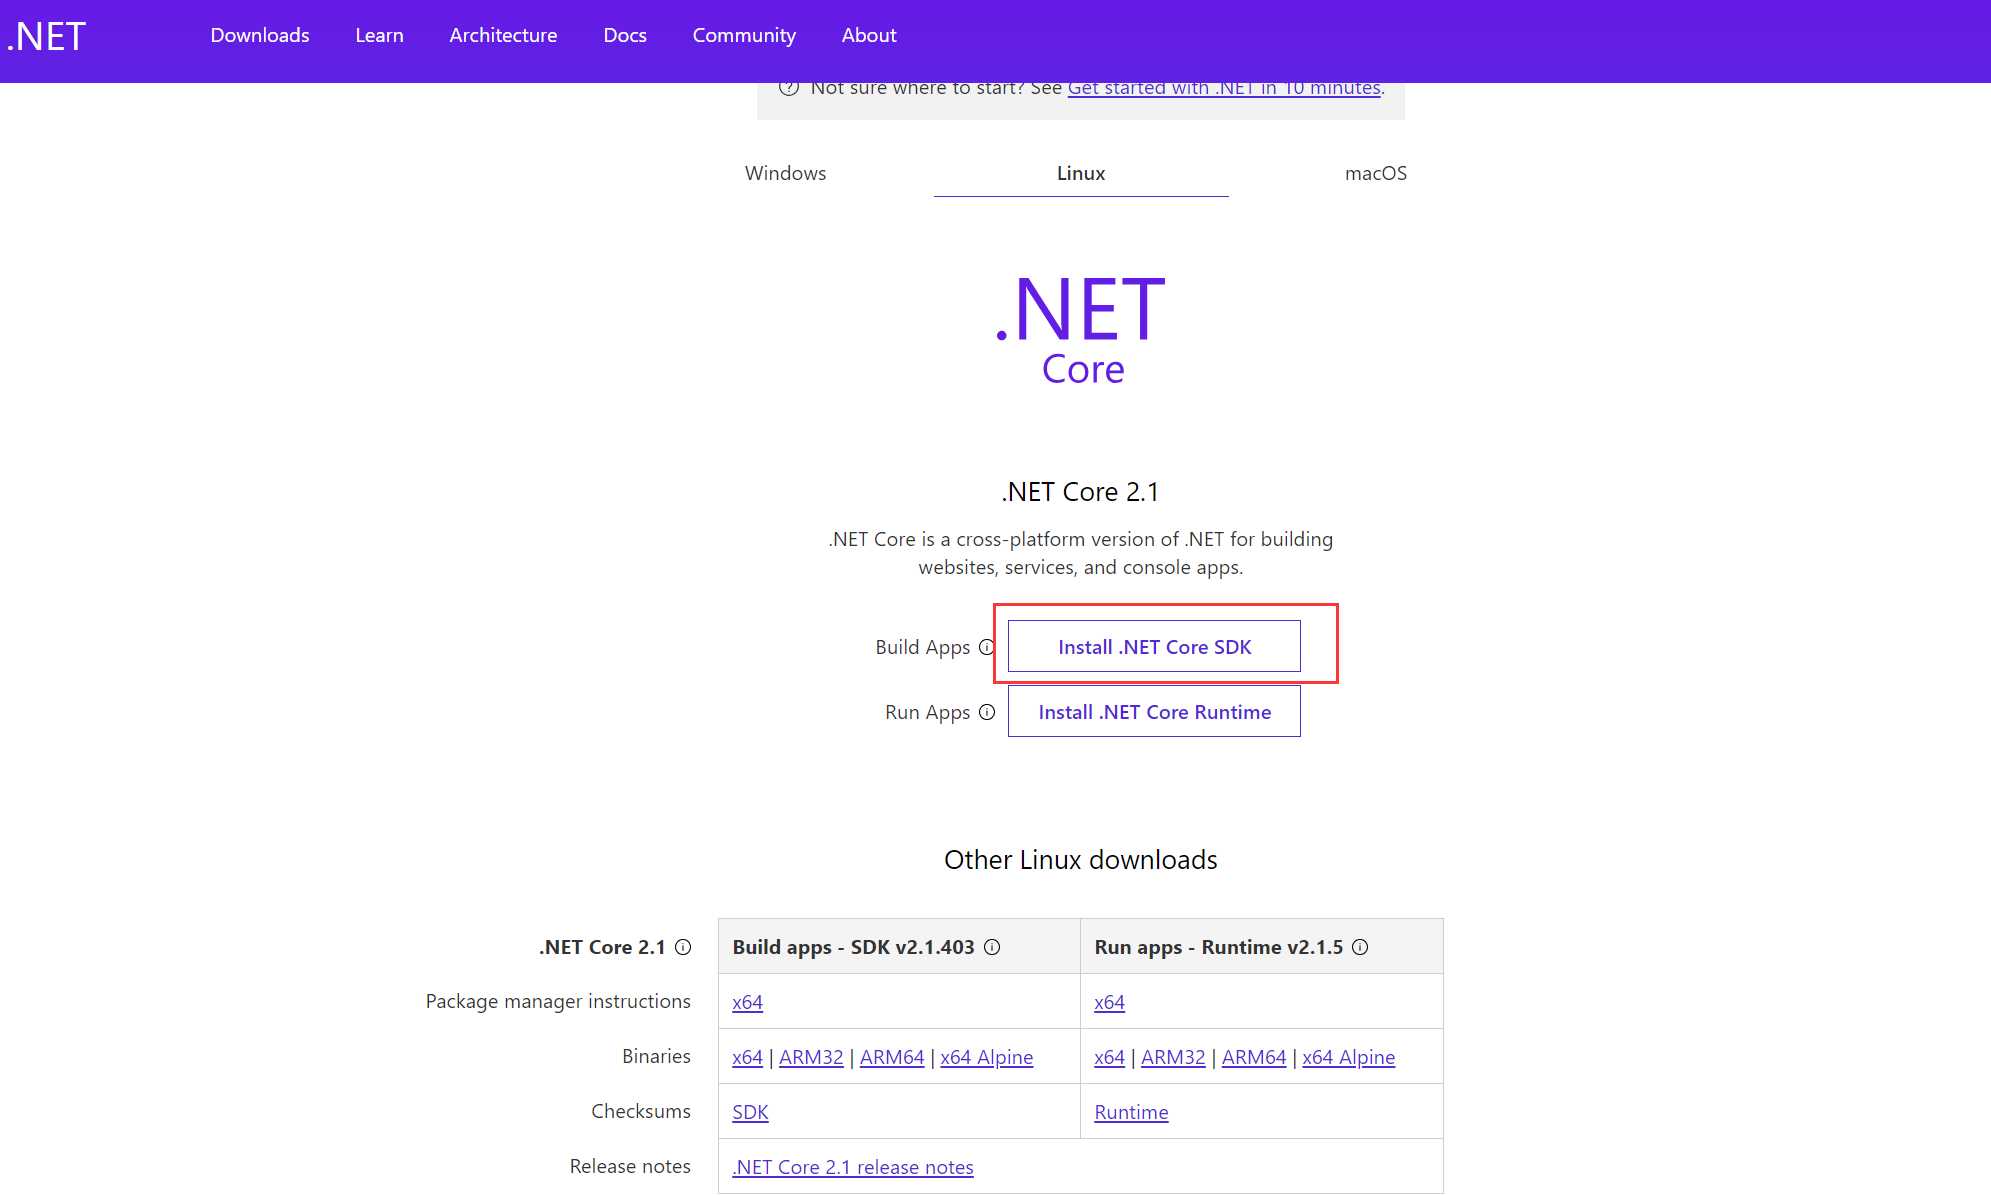This screenshot has width=1991, height=1195.
Task: Click the Other Linux downloads heading
Action: [1081, 860]
